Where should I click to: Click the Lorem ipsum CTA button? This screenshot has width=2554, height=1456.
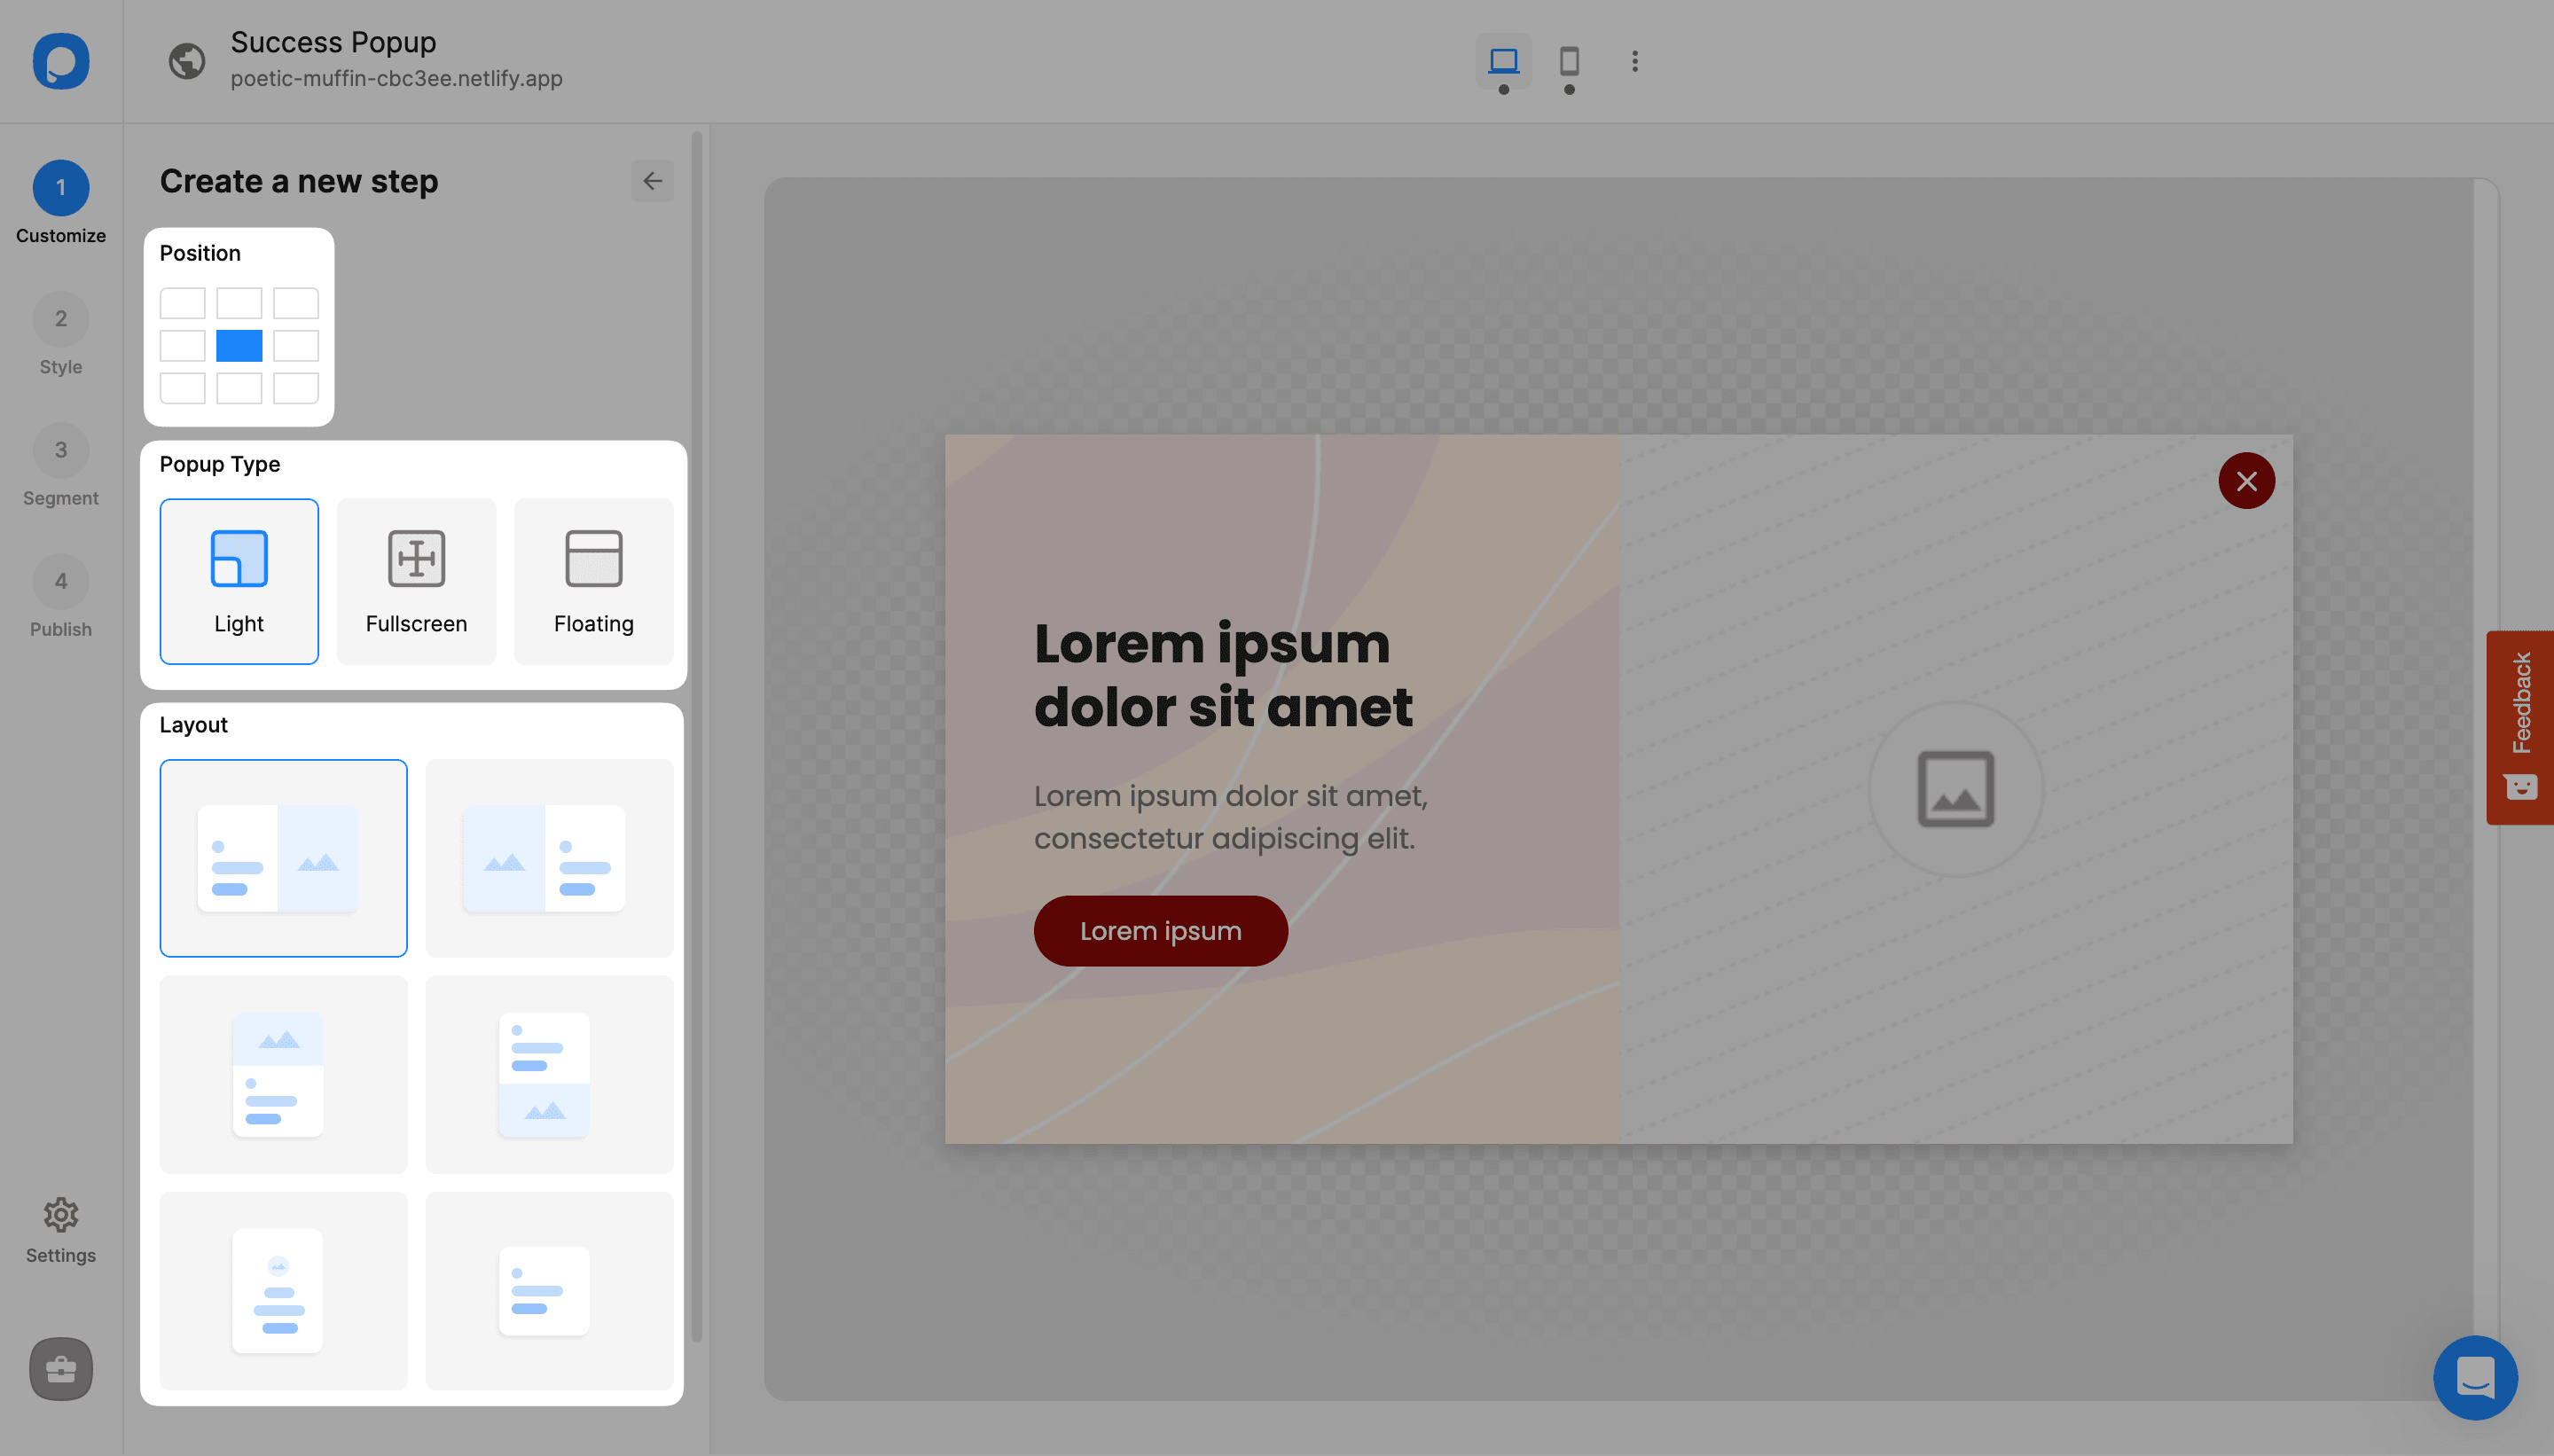click(x=1159, y=930)
